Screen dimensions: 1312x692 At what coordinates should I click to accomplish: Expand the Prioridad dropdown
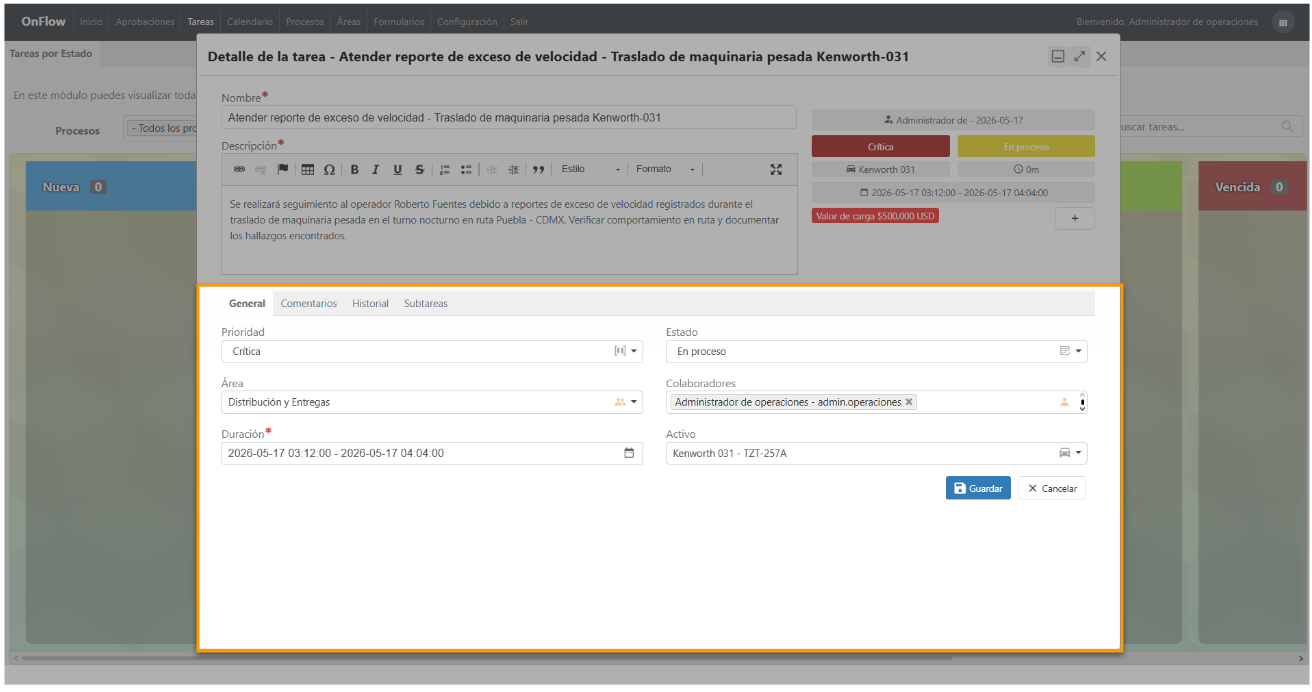432,351
